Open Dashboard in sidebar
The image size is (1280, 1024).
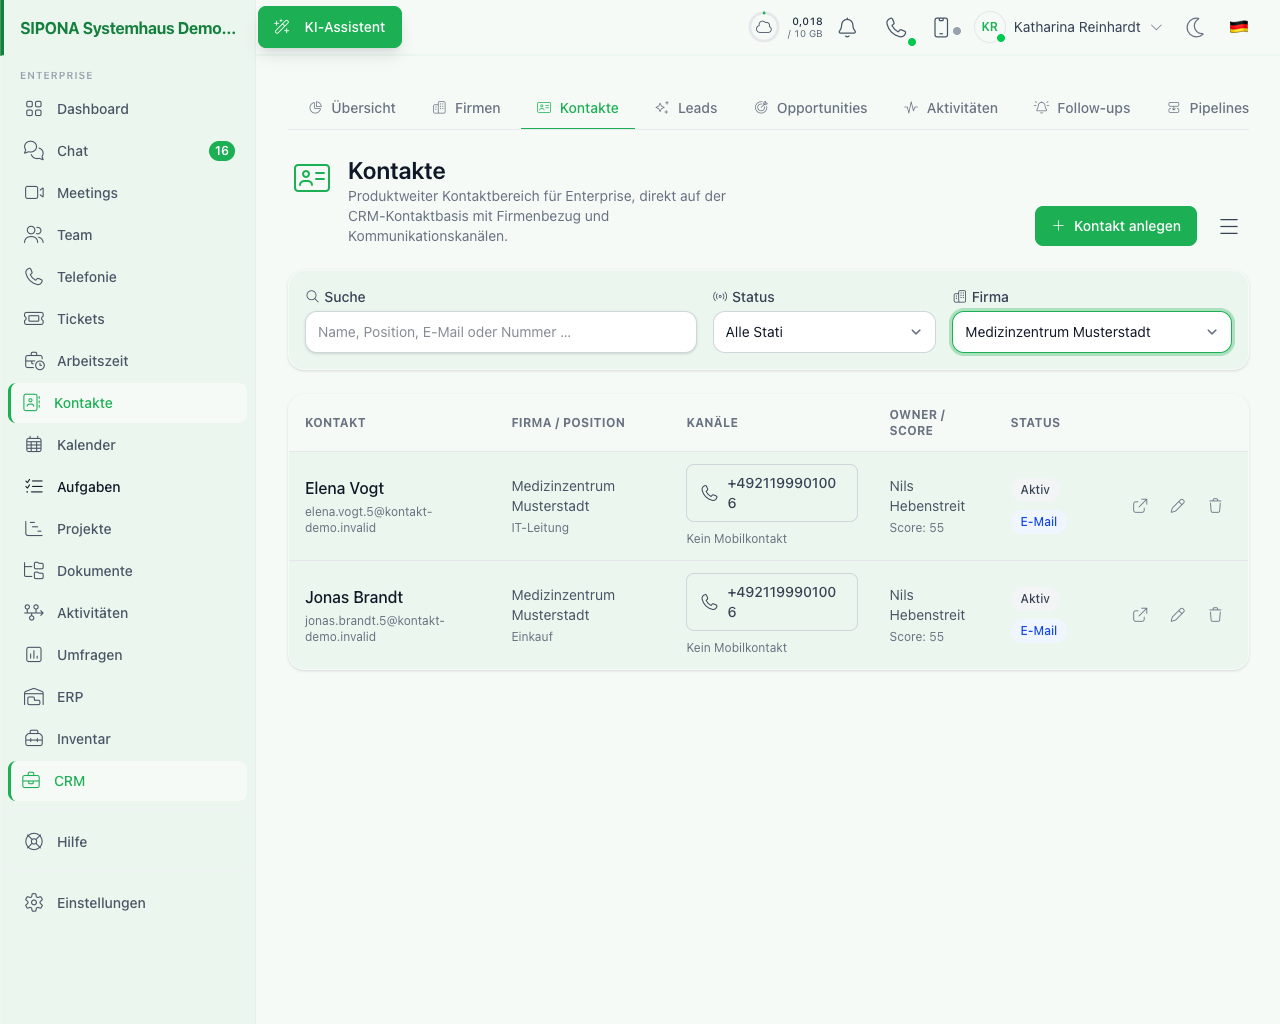tap(128, 109)
